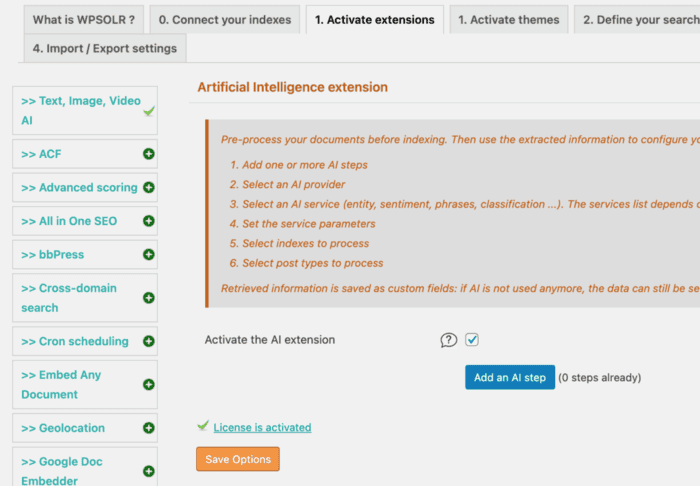This screenshot has width=700, height=486.
Task: Click the Add an AI step button
Action: pos(510,378)
